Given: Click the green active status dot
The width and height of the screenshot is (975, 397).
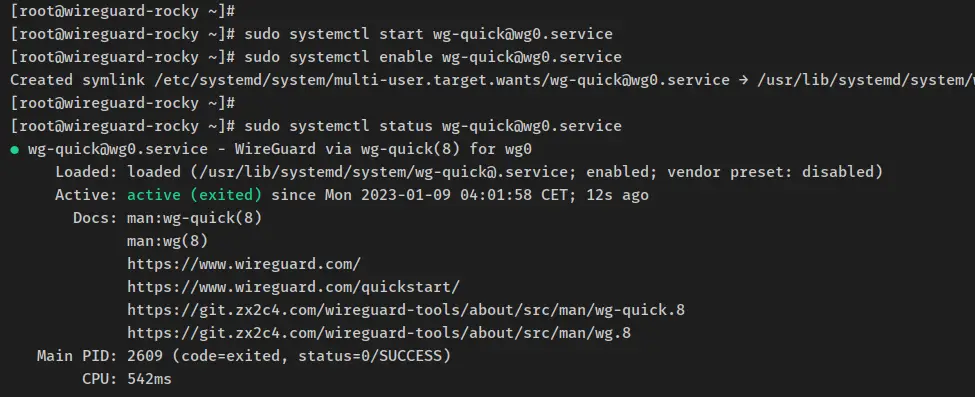Looking at the screenshot, I should point(14,149).
